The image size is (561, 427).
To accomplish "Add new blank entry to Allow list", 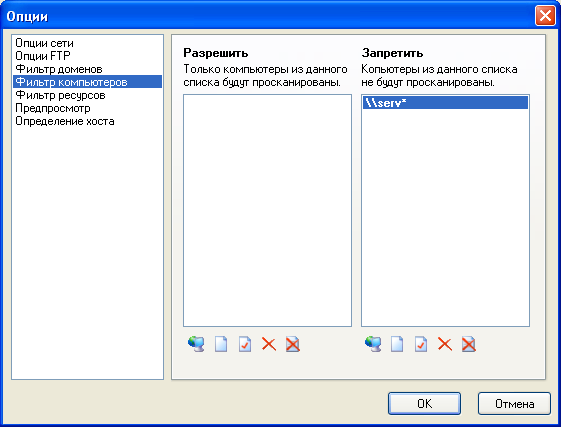I will pos(221,344).
